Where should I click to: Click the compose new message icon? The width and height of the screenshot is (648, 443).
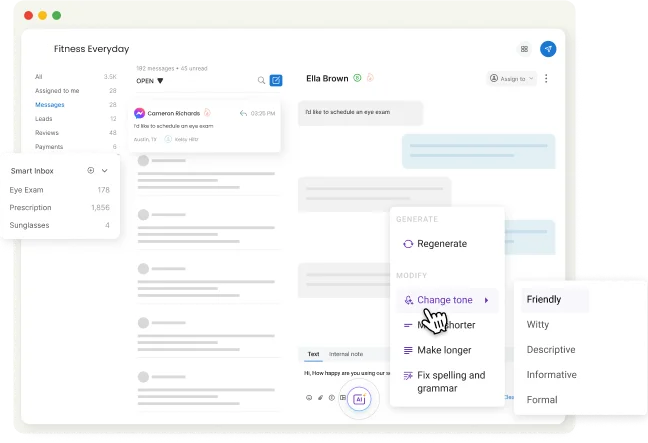pyautogui.click(x=276, y=80)
